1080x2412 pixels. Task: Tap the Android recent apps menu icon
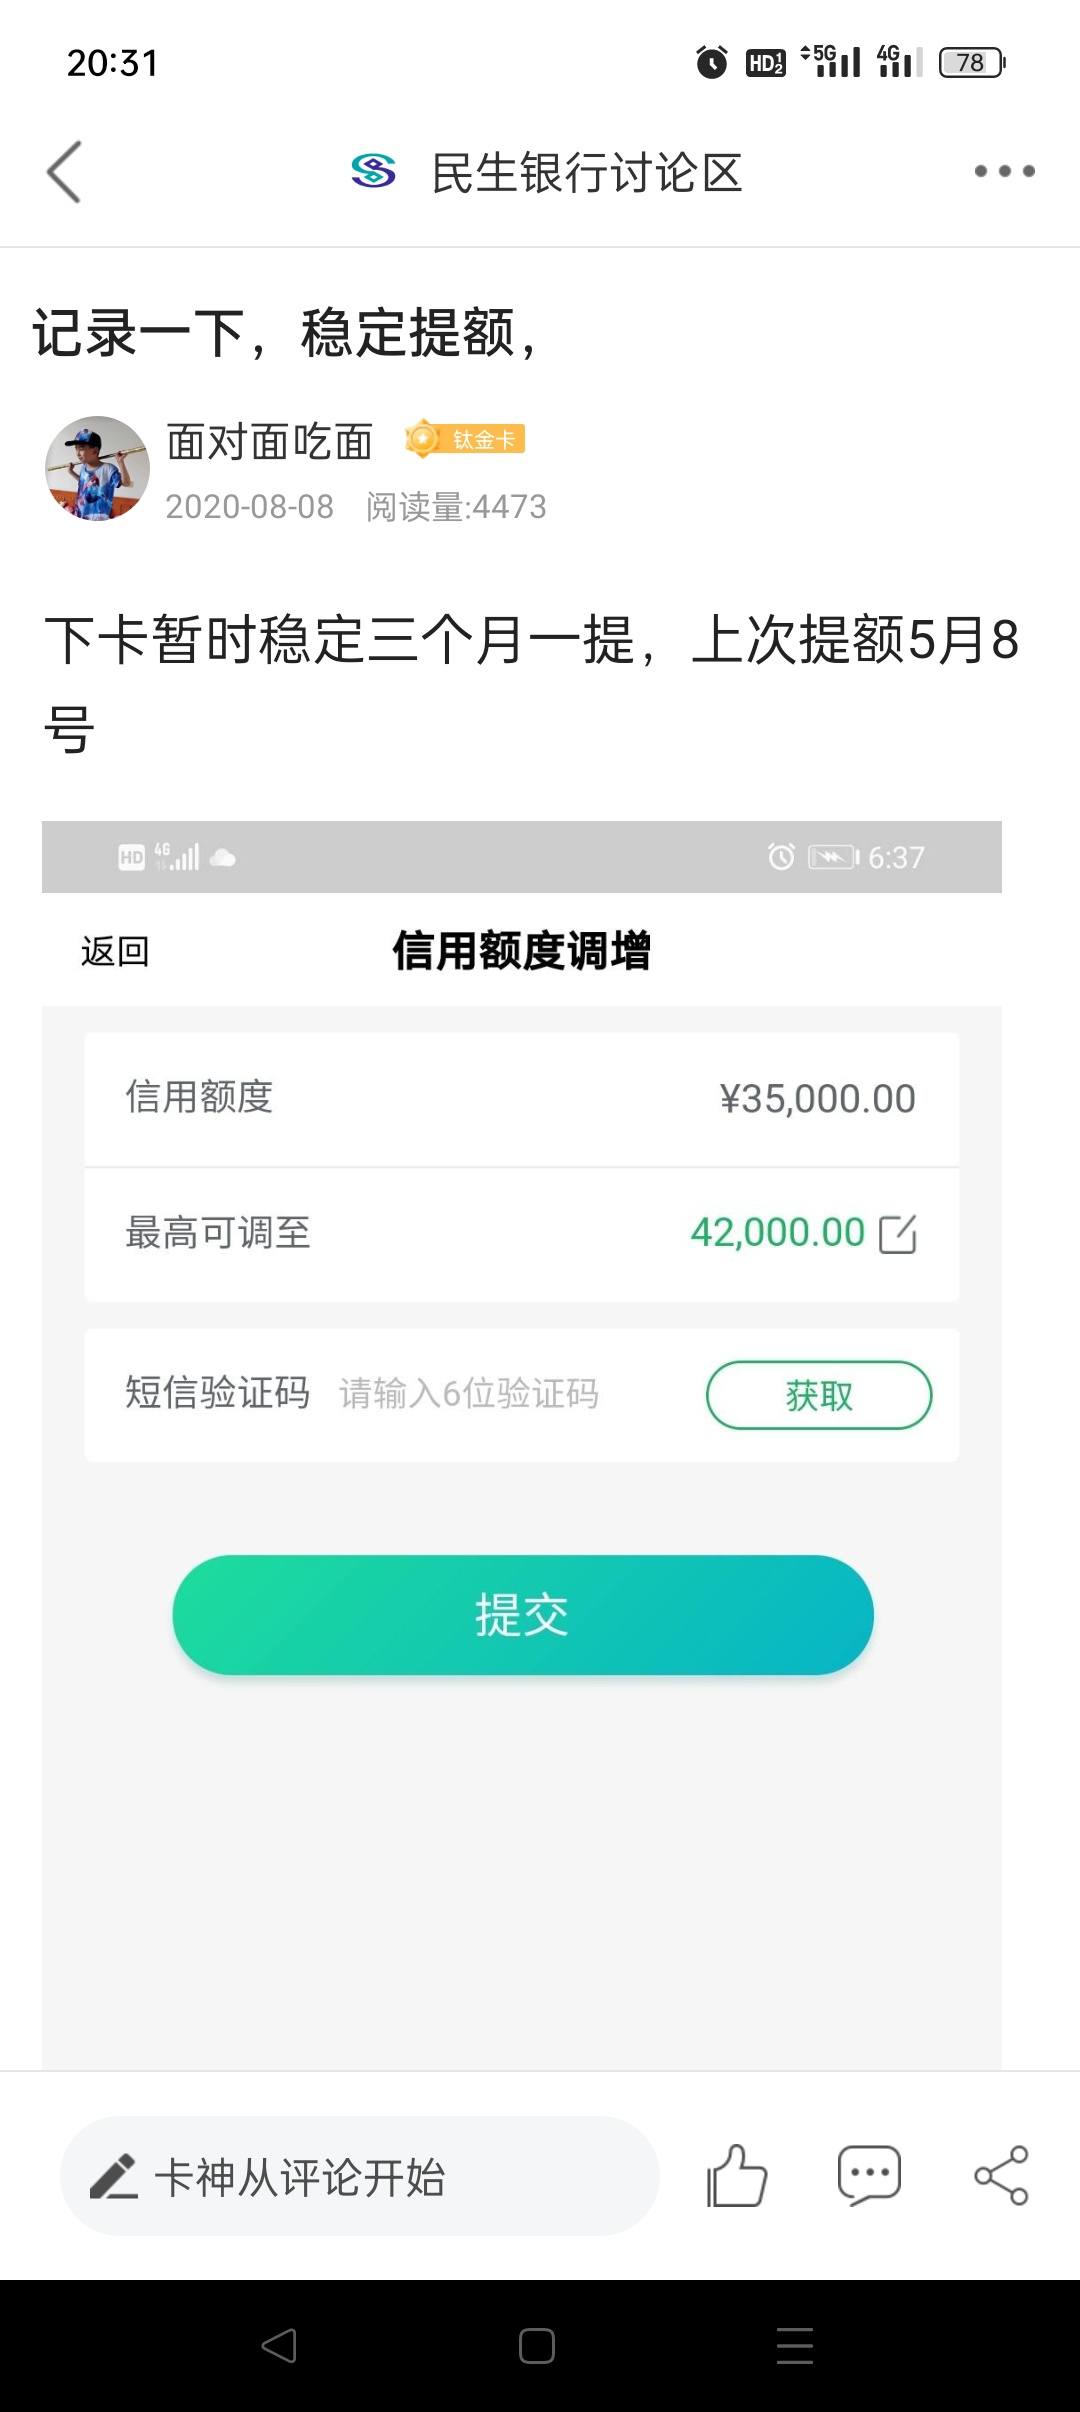pos(795,2345)
